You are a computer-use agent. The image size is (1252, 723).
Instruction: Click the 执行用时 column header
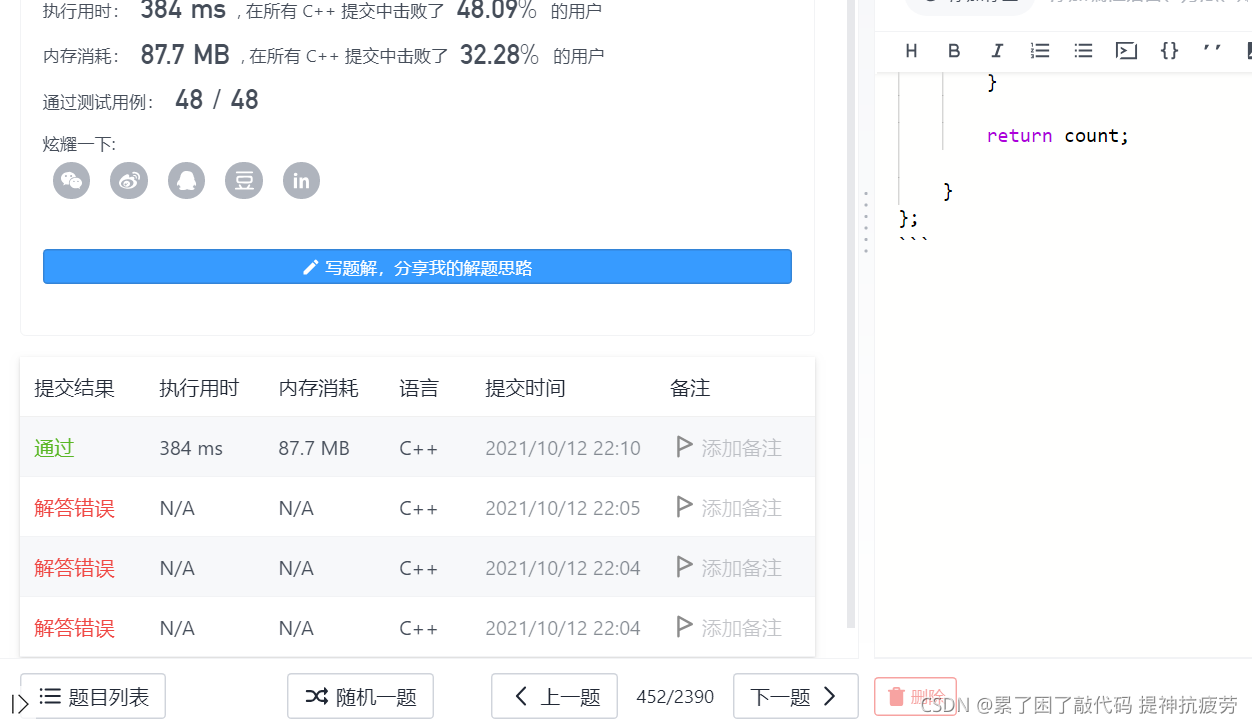pyautogui.click(x=199, y=388)
